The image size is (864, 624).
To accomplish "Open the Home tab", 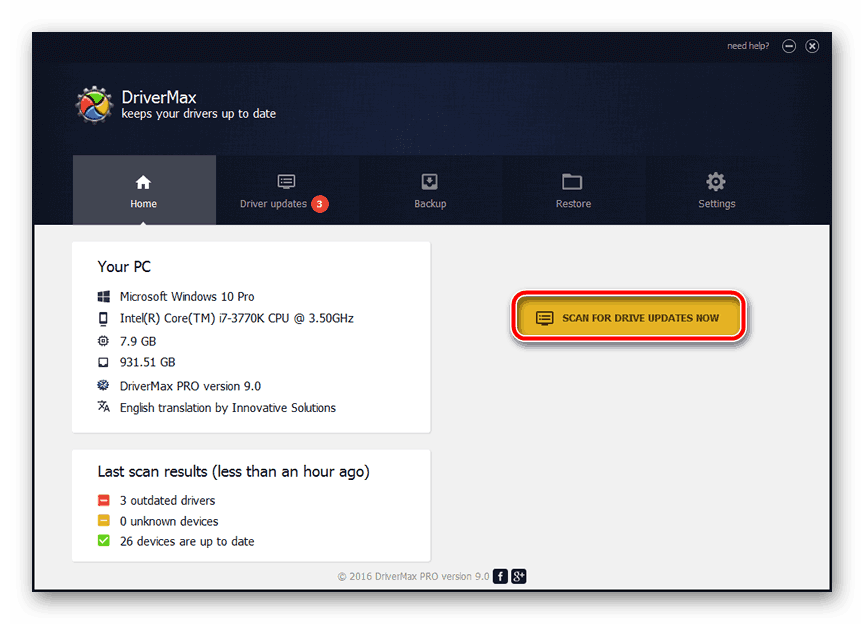I will coord(144,190).
